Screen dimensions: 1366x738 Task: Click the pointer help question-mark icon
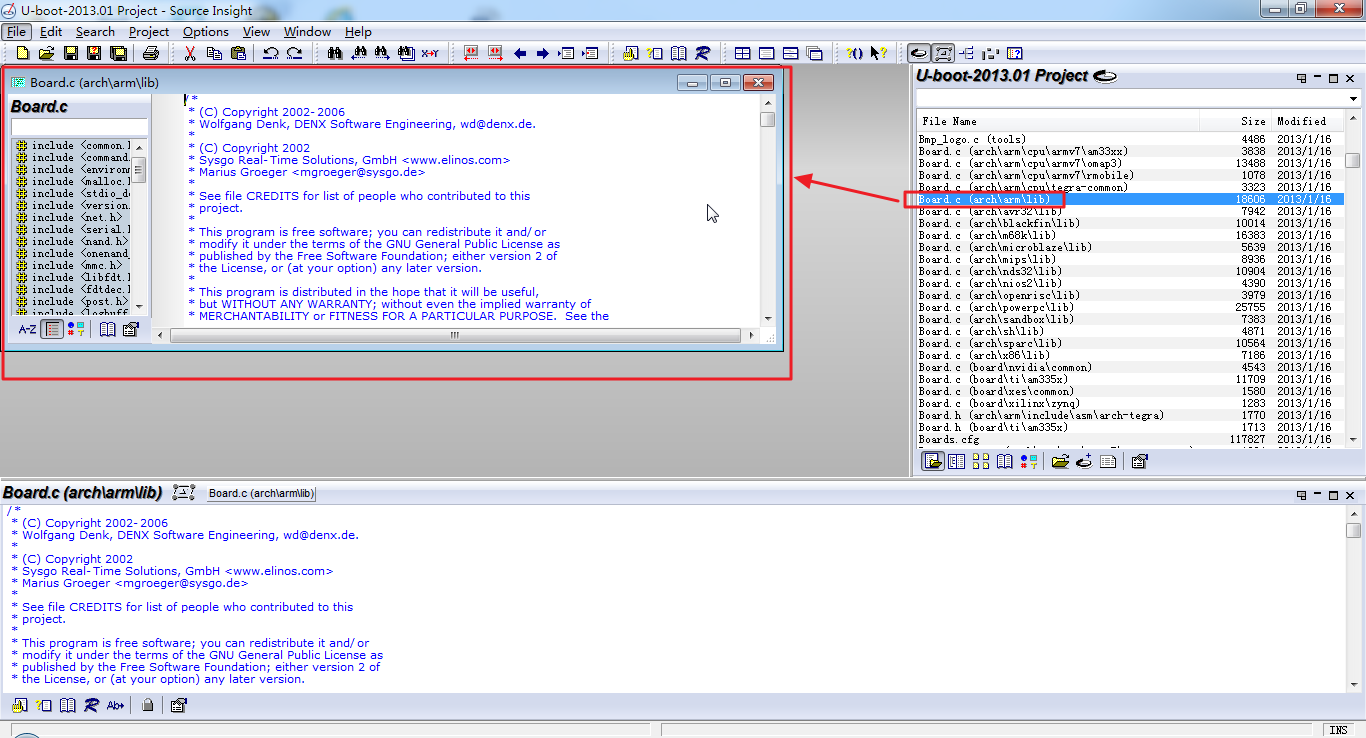879,53
